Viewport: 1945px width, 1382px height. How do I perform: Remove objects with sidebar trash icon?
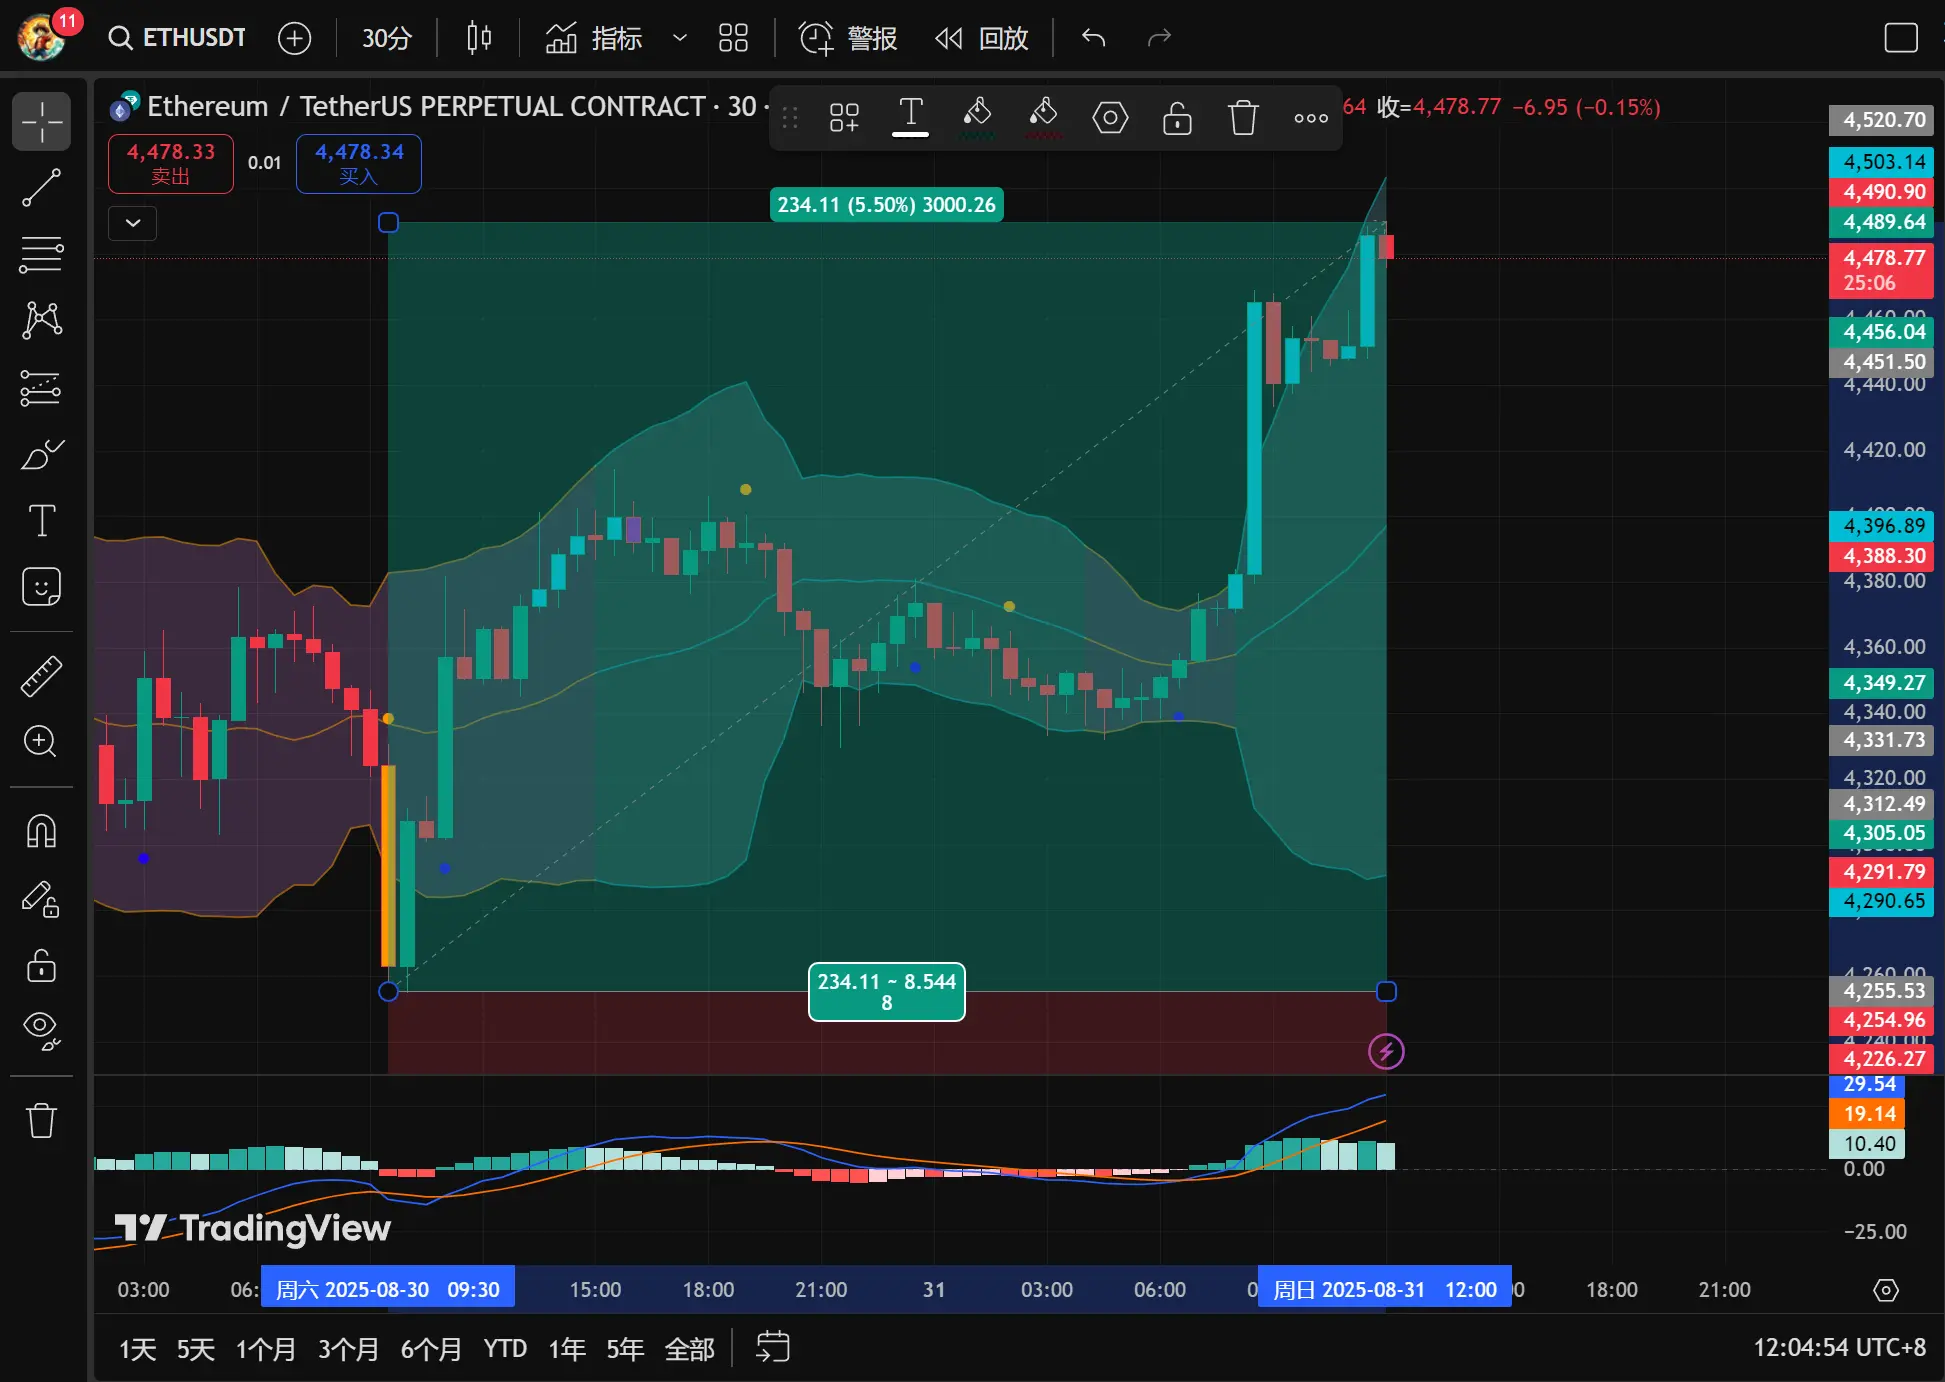click(x=41, y=1120)
